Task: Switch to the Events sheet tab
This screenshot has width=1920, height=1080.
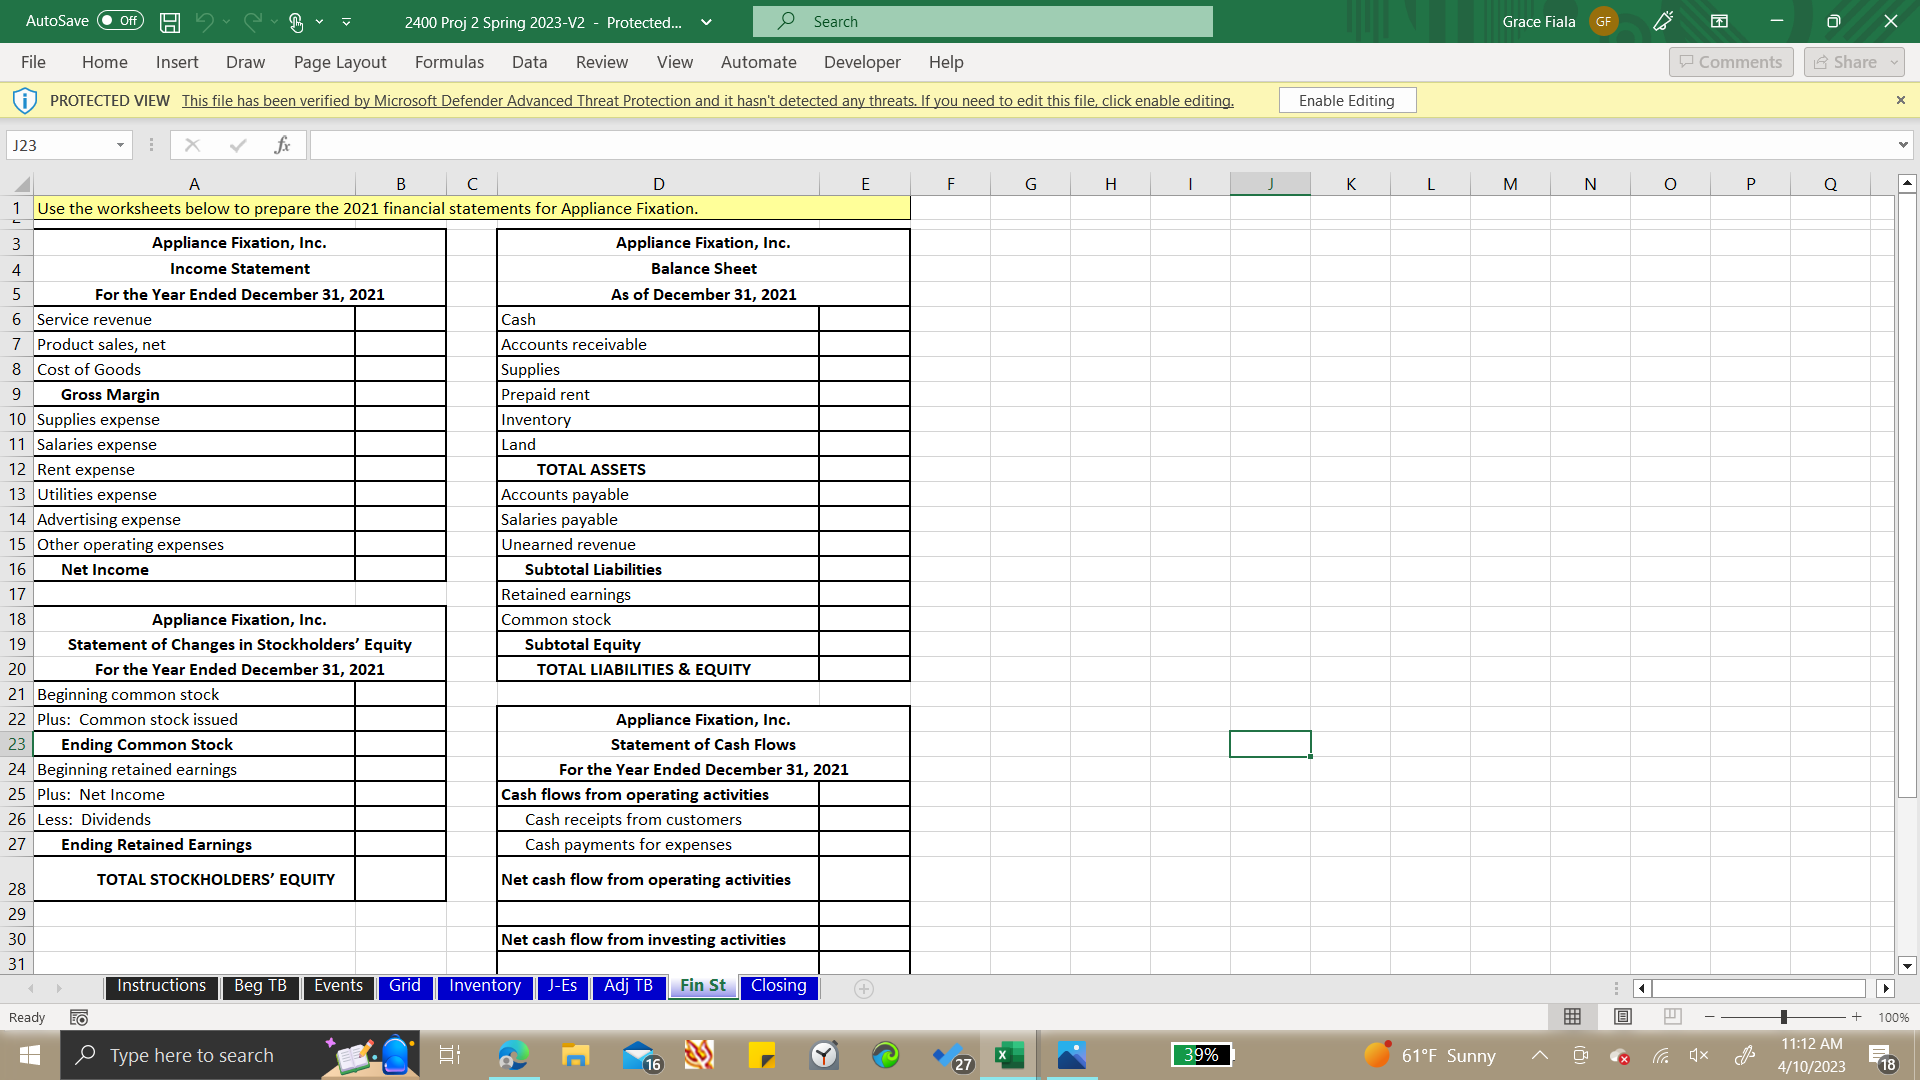Action: (338, 986)
